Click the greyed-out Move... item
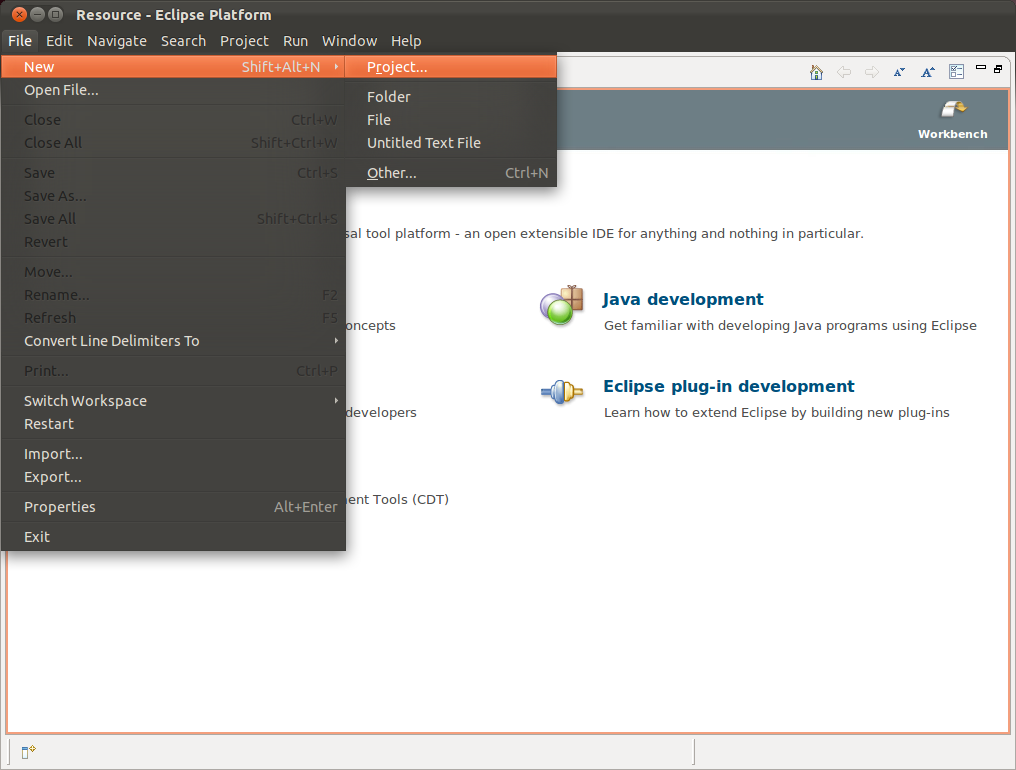Image resolution: width=1016 pixels, height=770 pixels. pyautogui.click(x=173, y=272)
